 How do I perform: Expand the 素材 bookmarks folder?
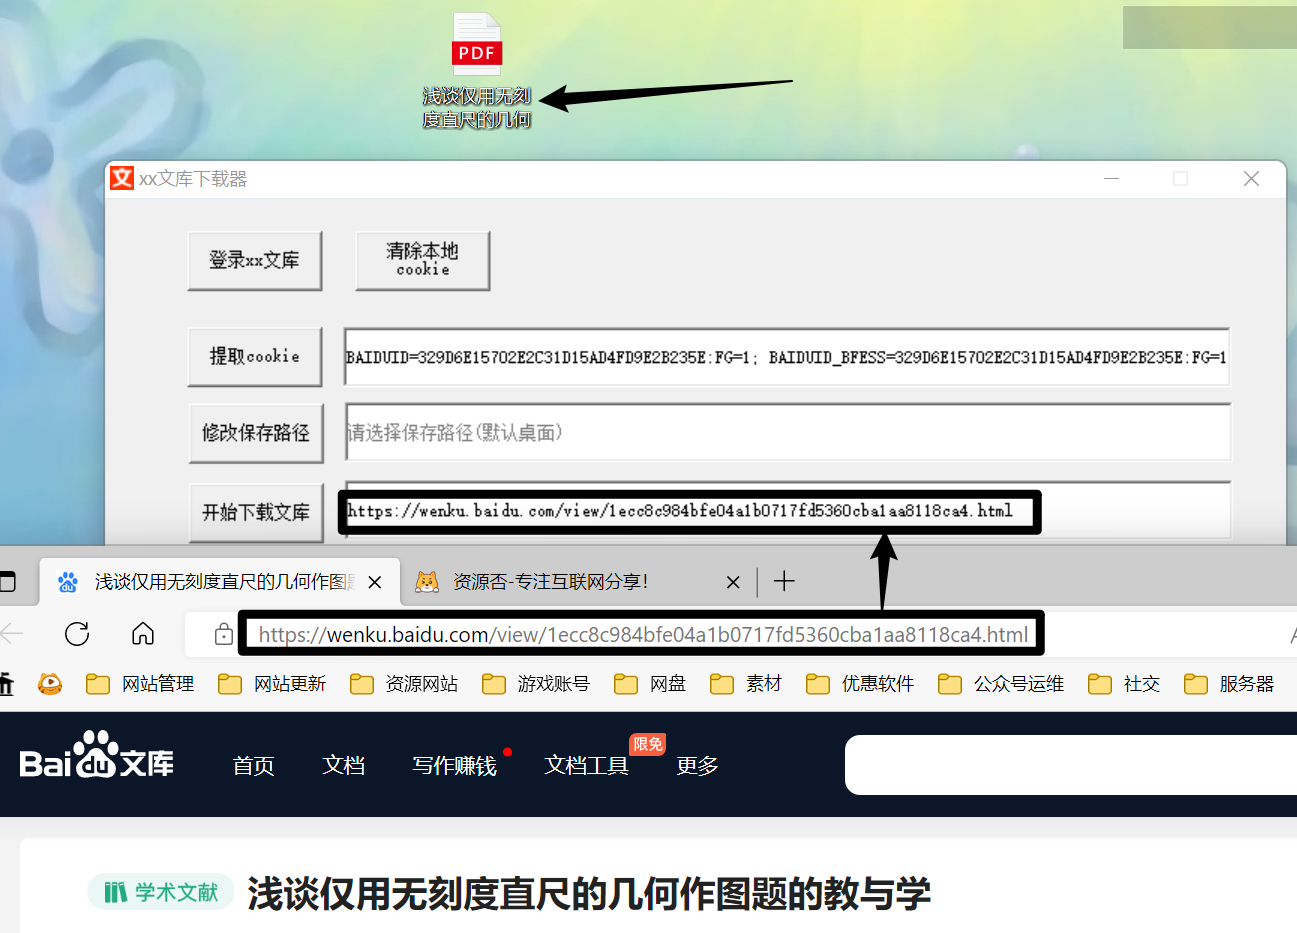746,683
